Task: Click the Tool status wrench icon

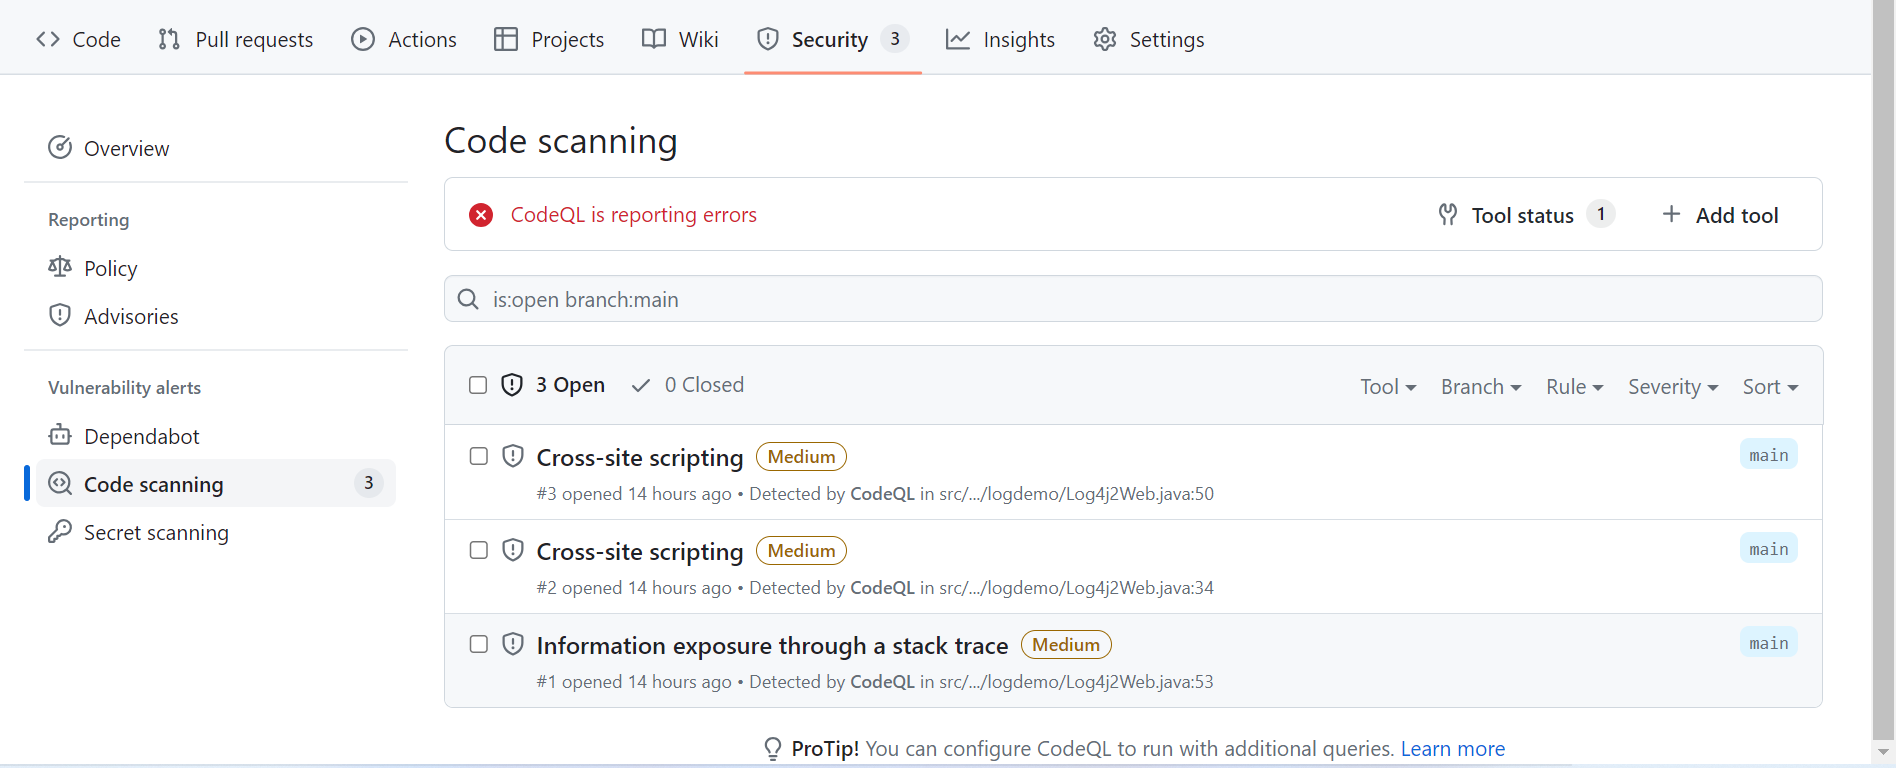Action: tap(1448, 214)
